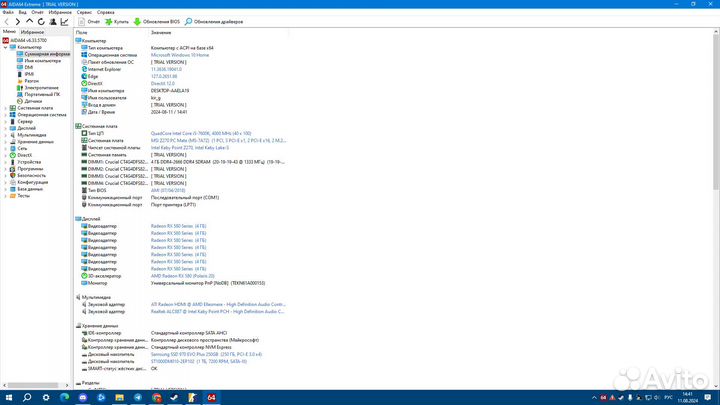
Task: Switch to the Избранное tab in the left panel
Action: (x=33, y=32)
